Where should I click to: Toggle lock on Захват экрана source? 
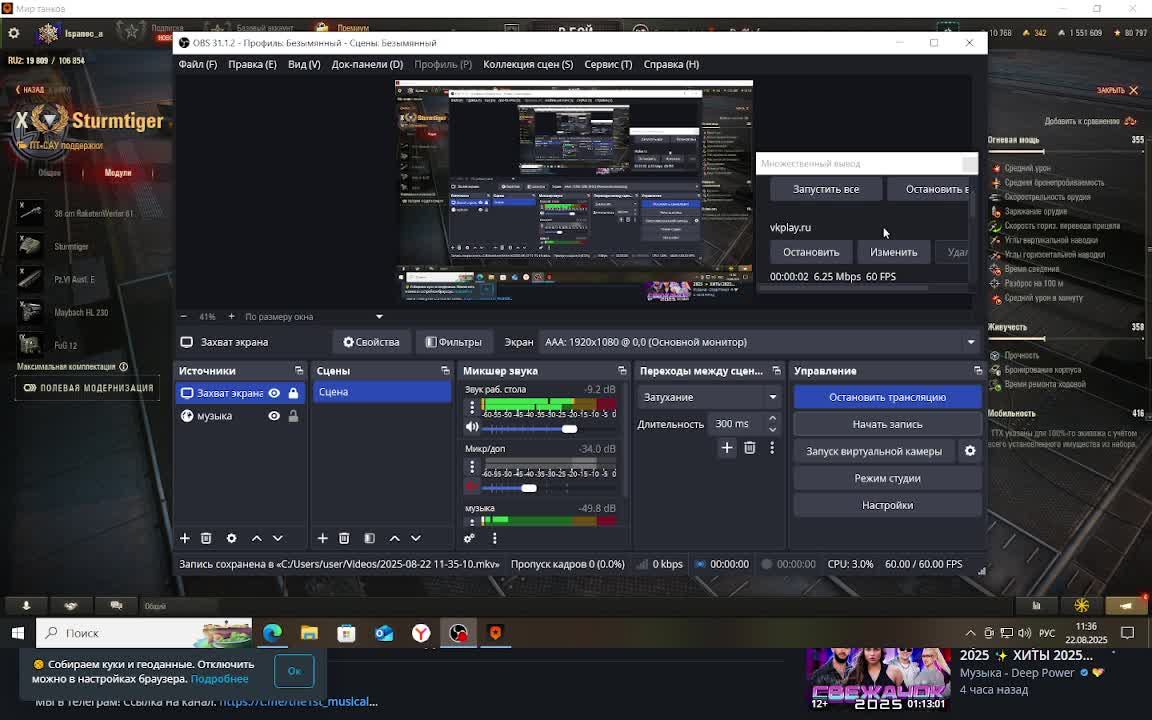coord(293,393)
